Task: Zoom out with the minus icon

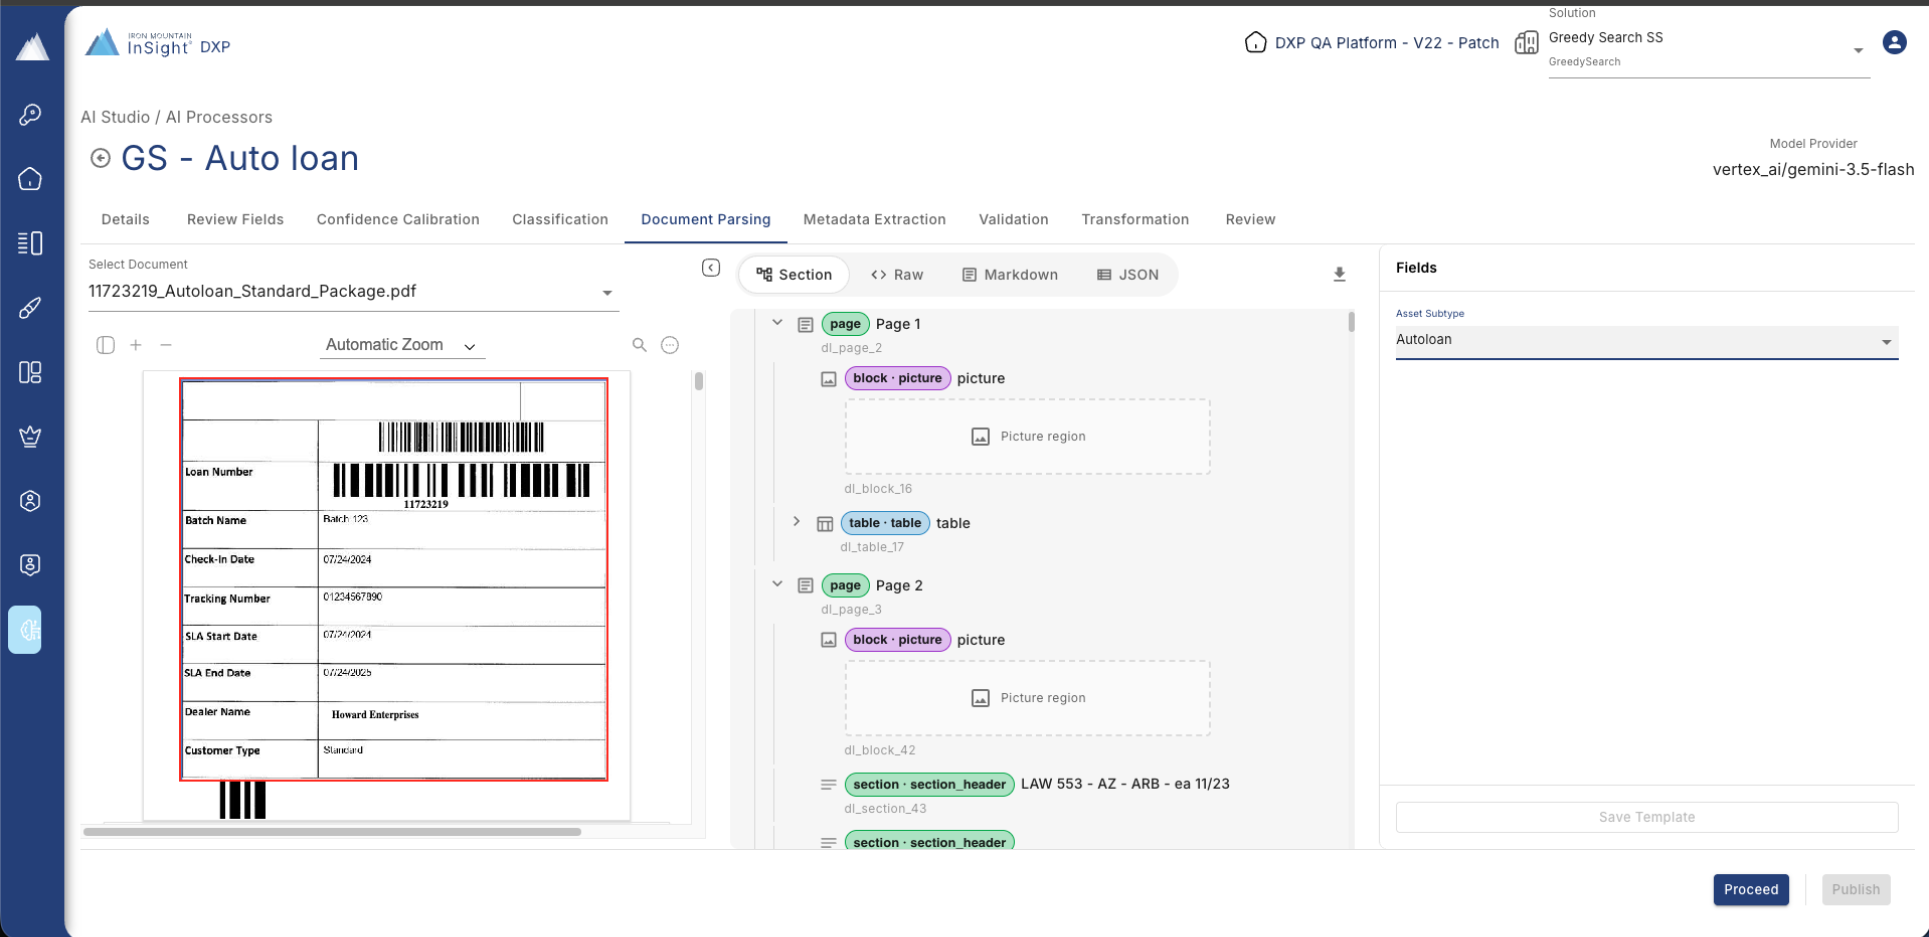Action: [166, 345]
